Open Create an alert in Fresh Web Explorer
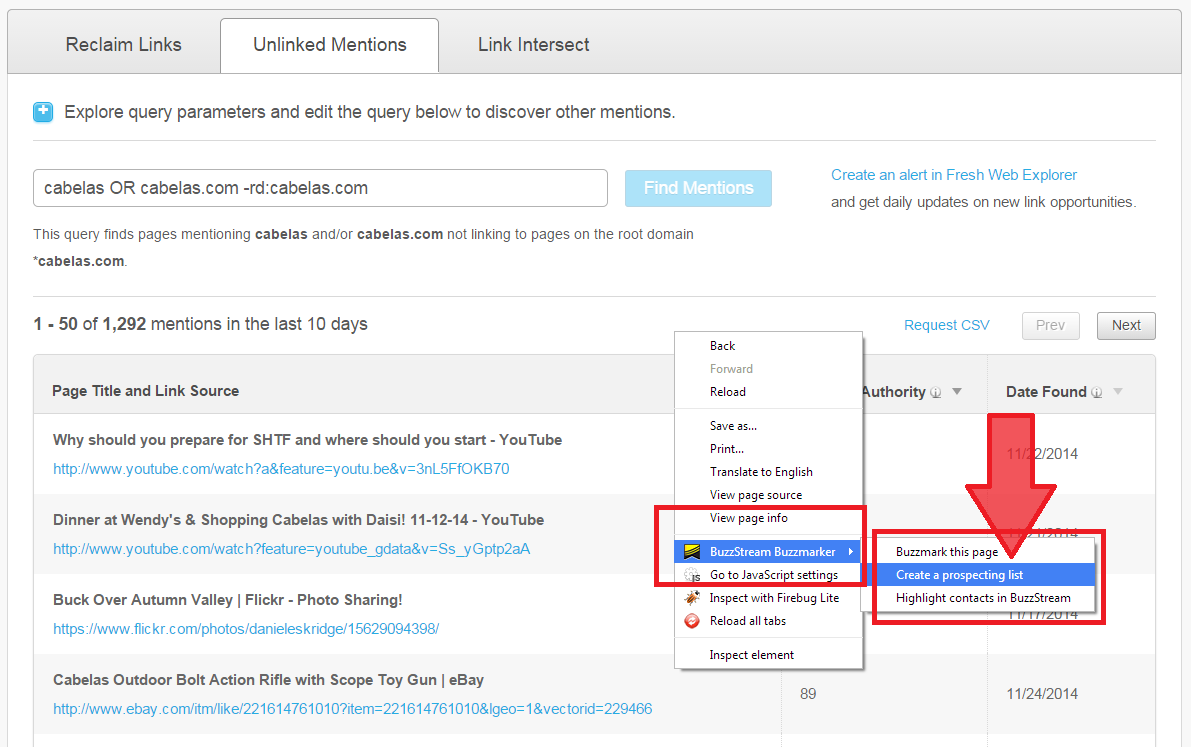The image size is (1191, 747). tap(954, 175)
